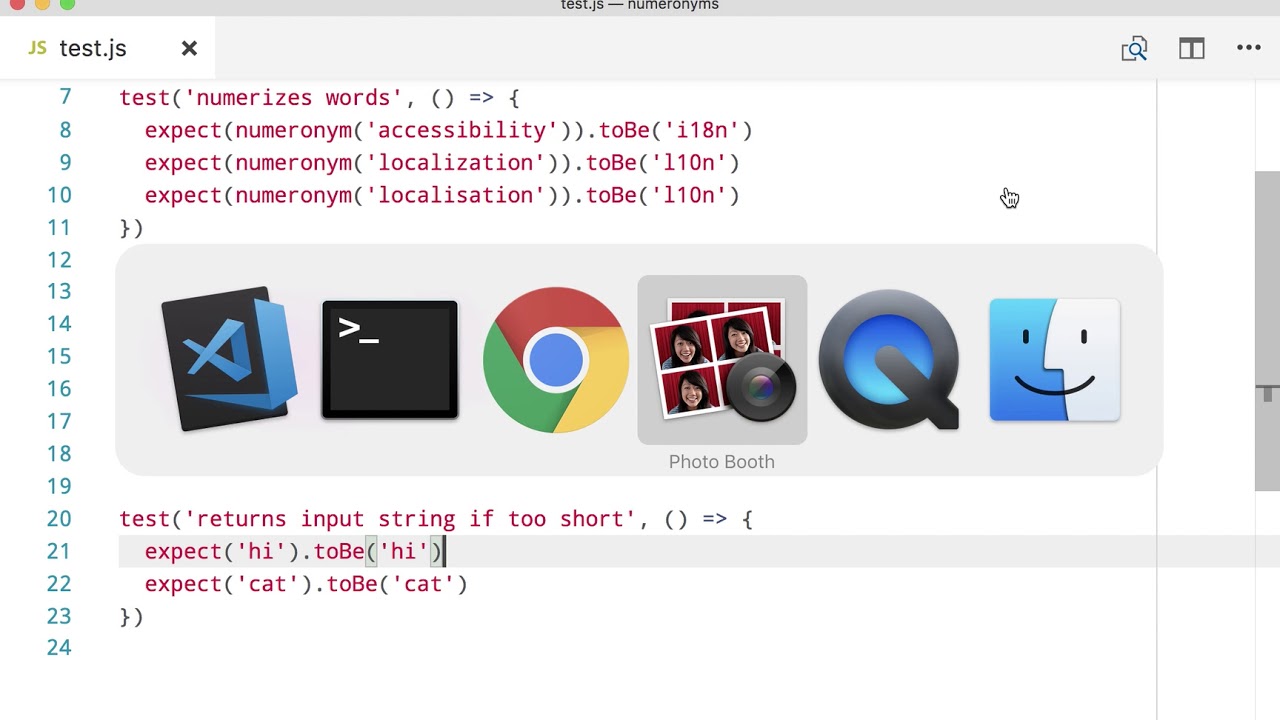Click 'returns input string if too short' text
1280x720 pixels.
tap(410, 519)
